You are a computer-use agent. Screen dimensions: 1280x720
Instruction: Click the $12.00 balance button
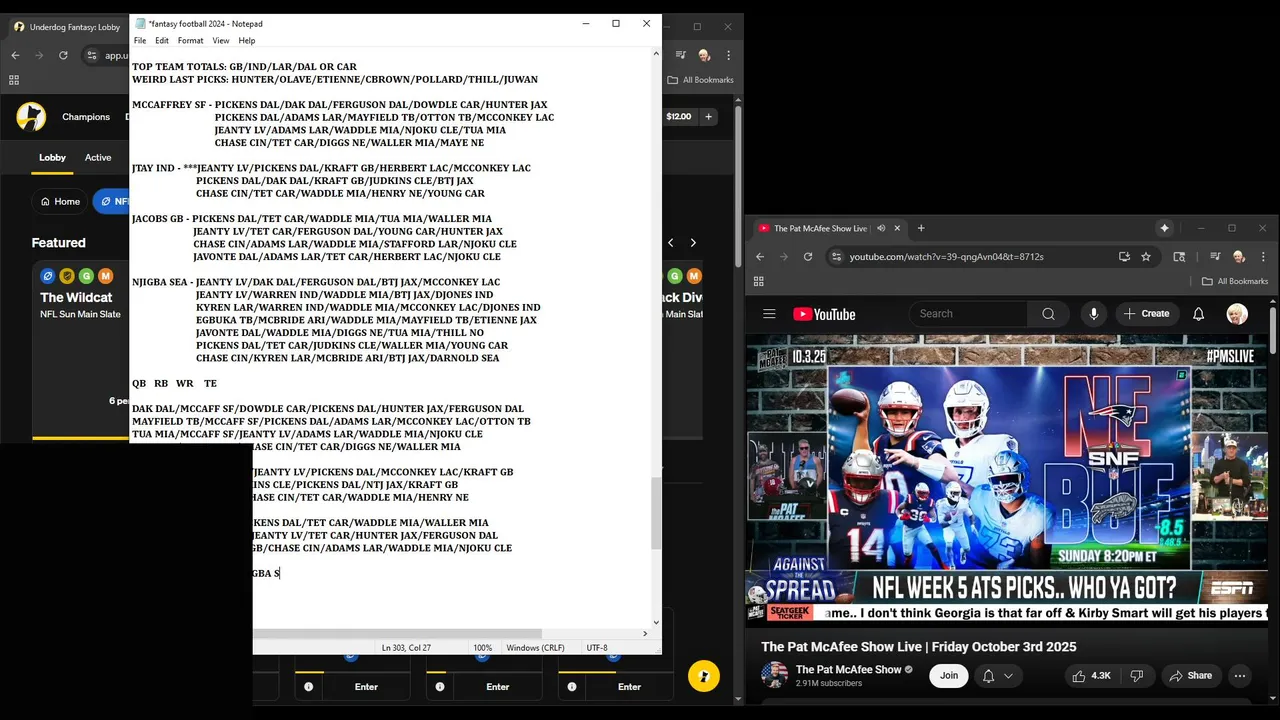tap(679, 117)
